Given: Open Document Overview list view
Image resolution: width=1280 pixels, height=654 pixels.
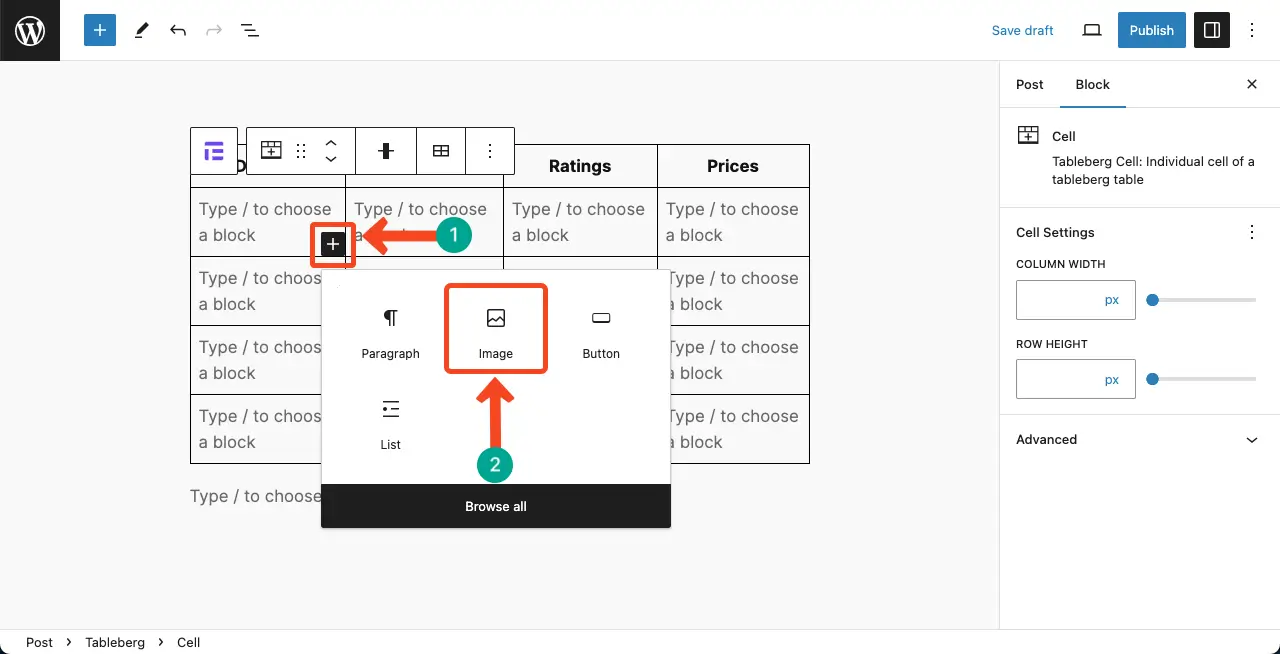Looking at the screenshot, I should (250, 30).
